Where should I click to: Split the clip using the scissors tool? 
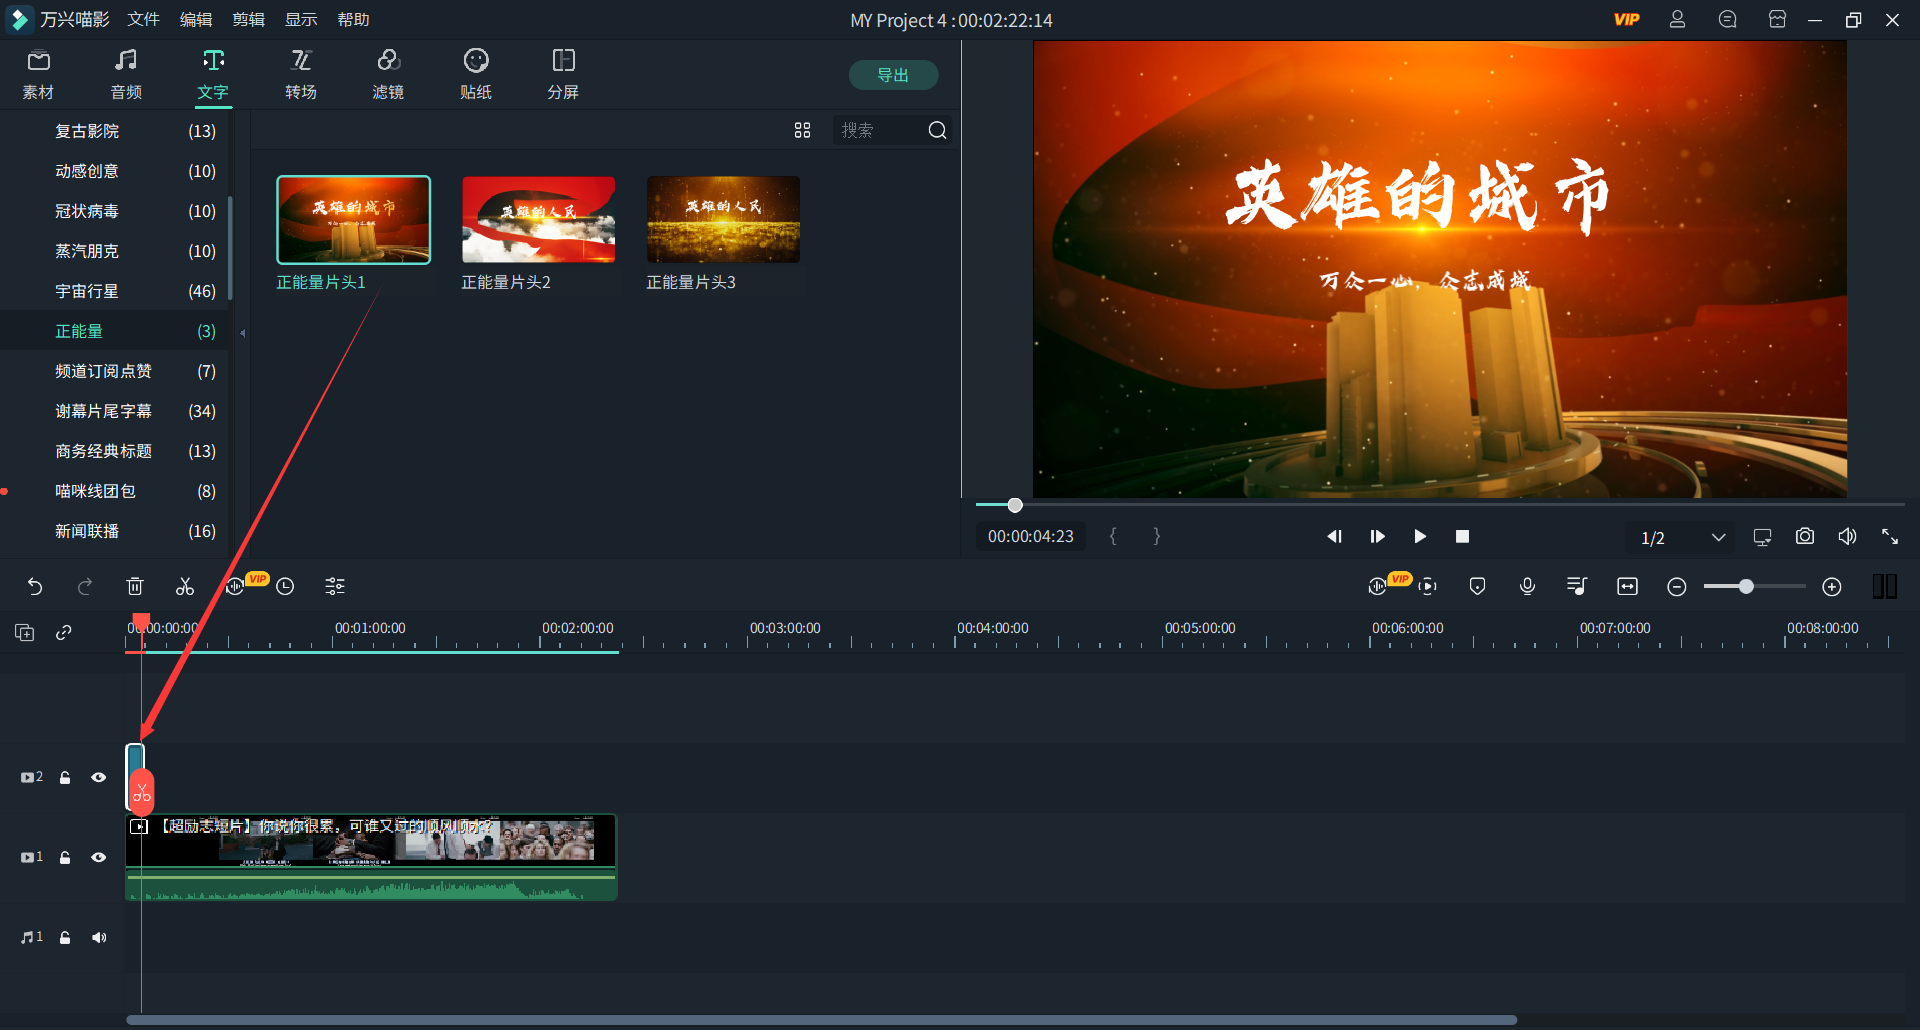[184, 586]
